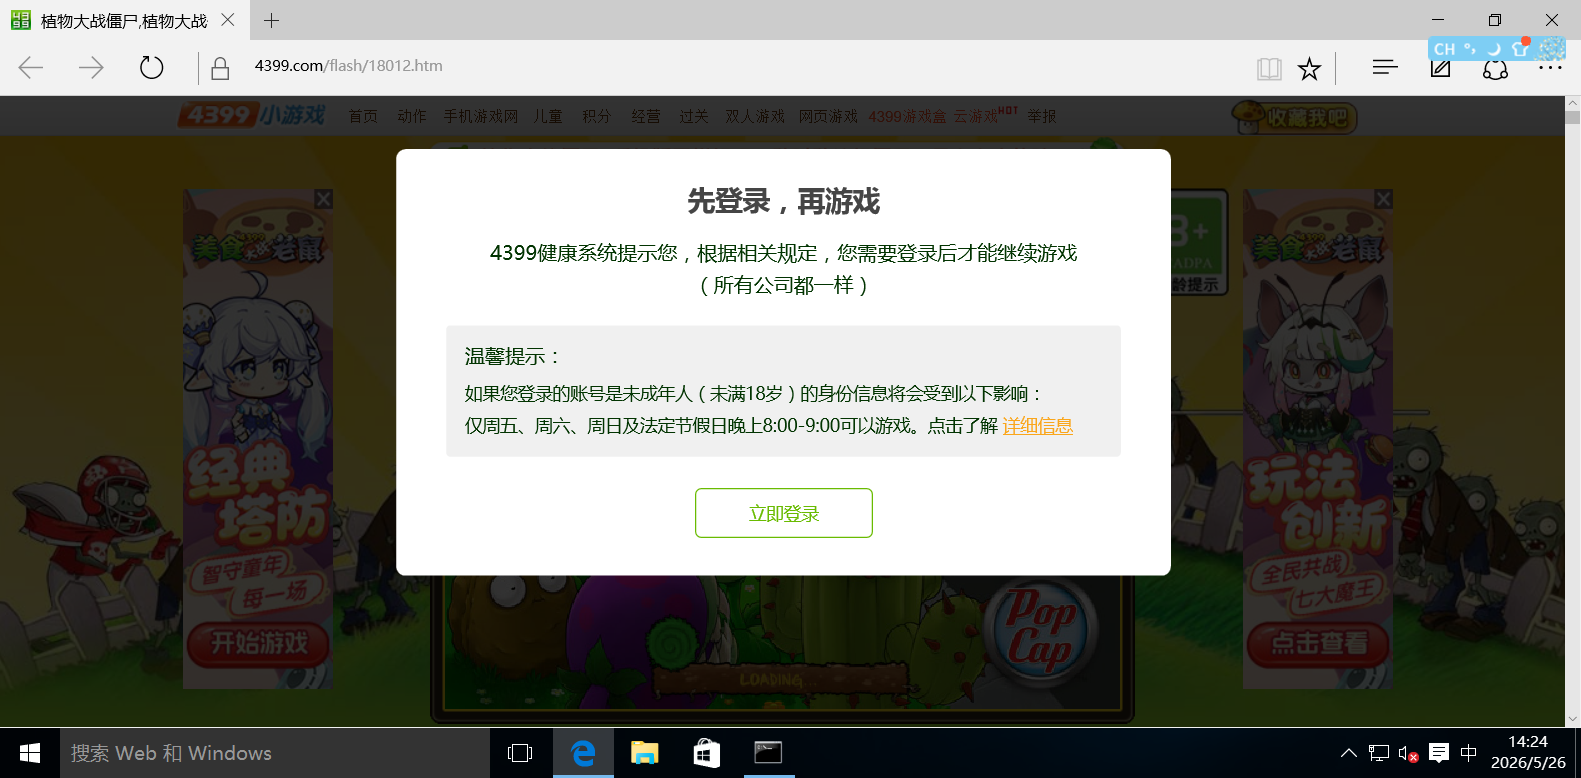Open the Store app in taskbar

click(706, 753)
